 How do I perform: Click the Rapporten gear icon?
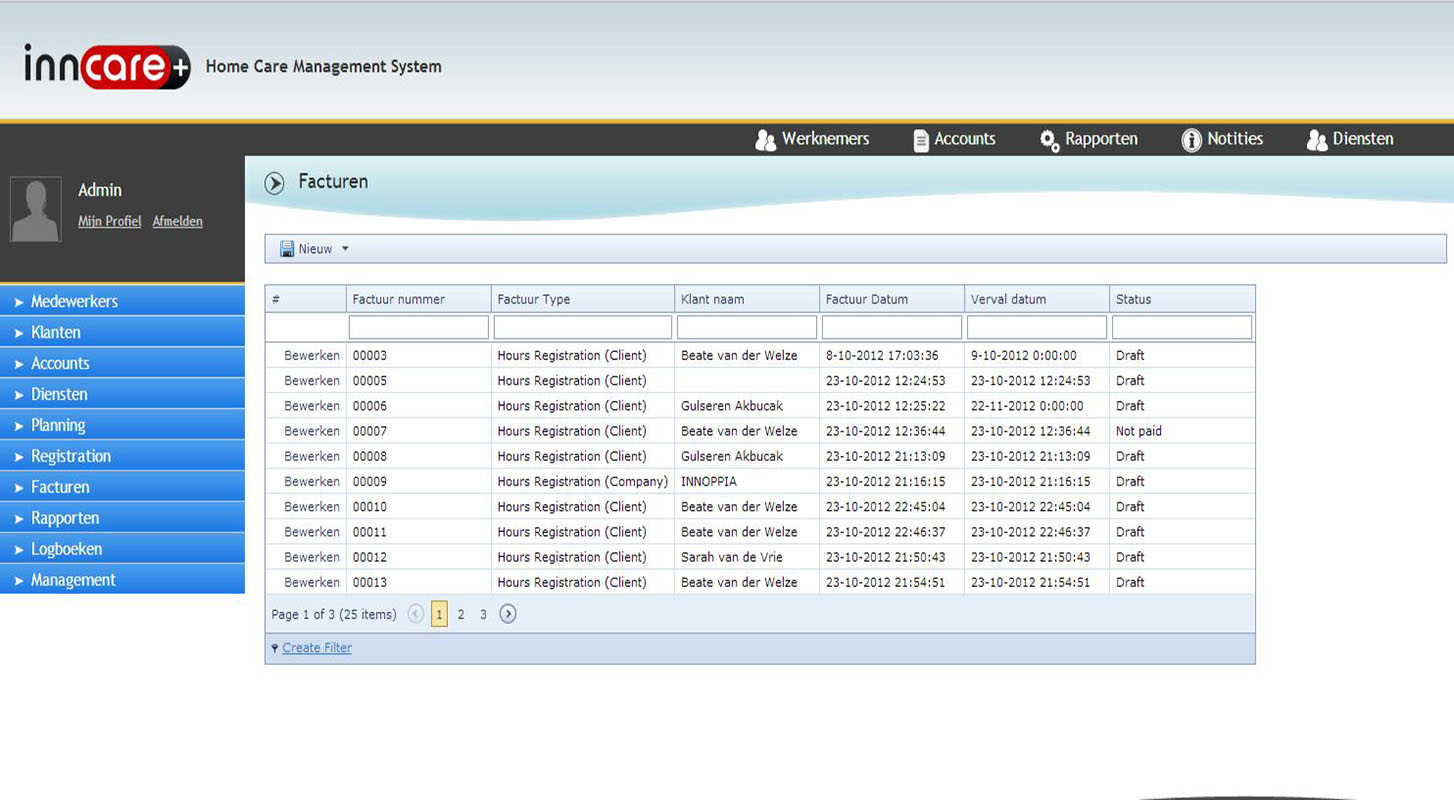[x=1049, y=140]
